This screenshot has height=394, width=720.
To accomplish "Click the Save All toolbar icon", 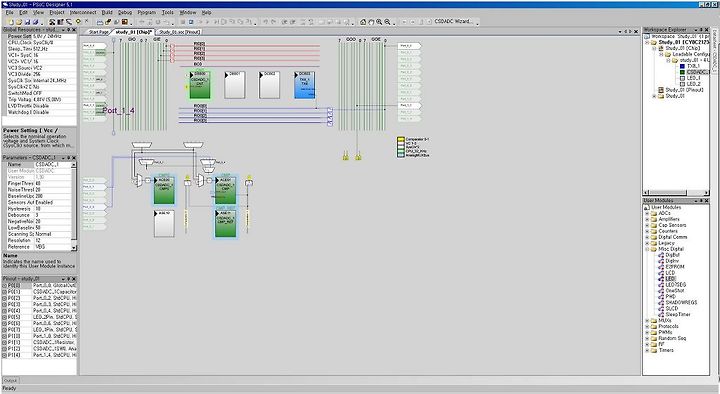I will pos(35,22).
